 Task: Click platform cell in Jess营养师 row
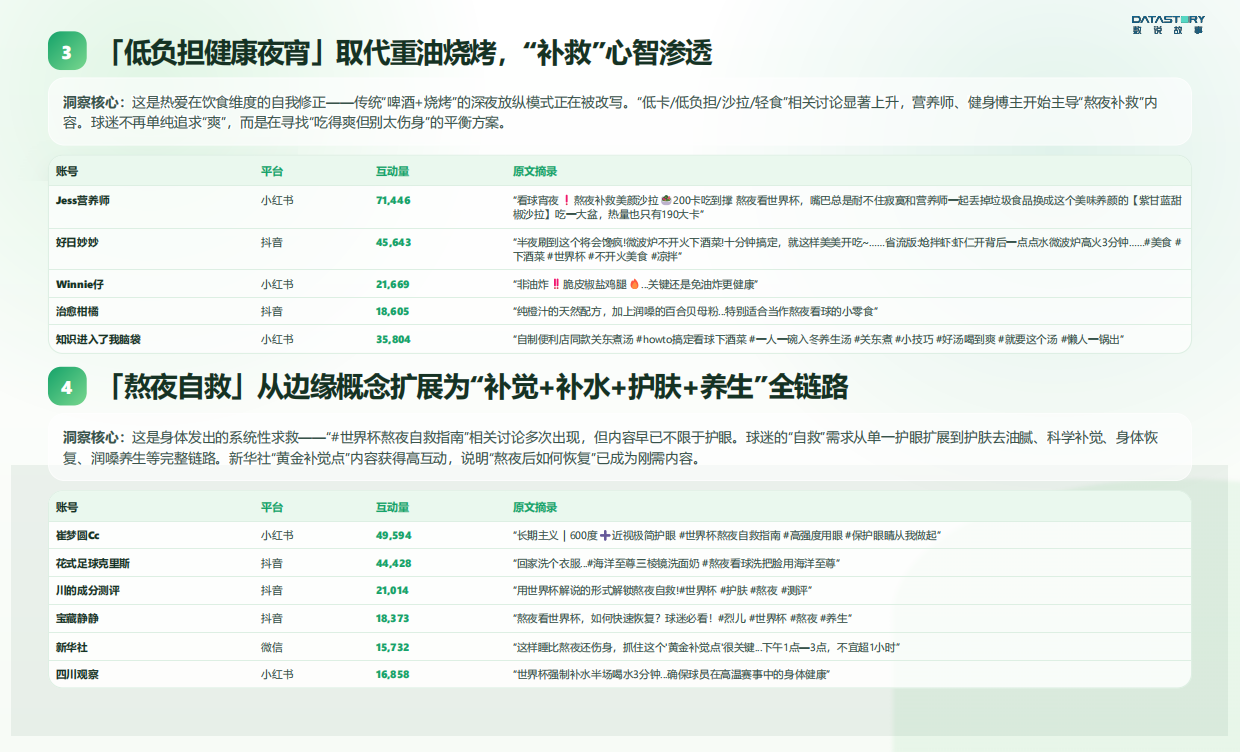tap(277, 201)
